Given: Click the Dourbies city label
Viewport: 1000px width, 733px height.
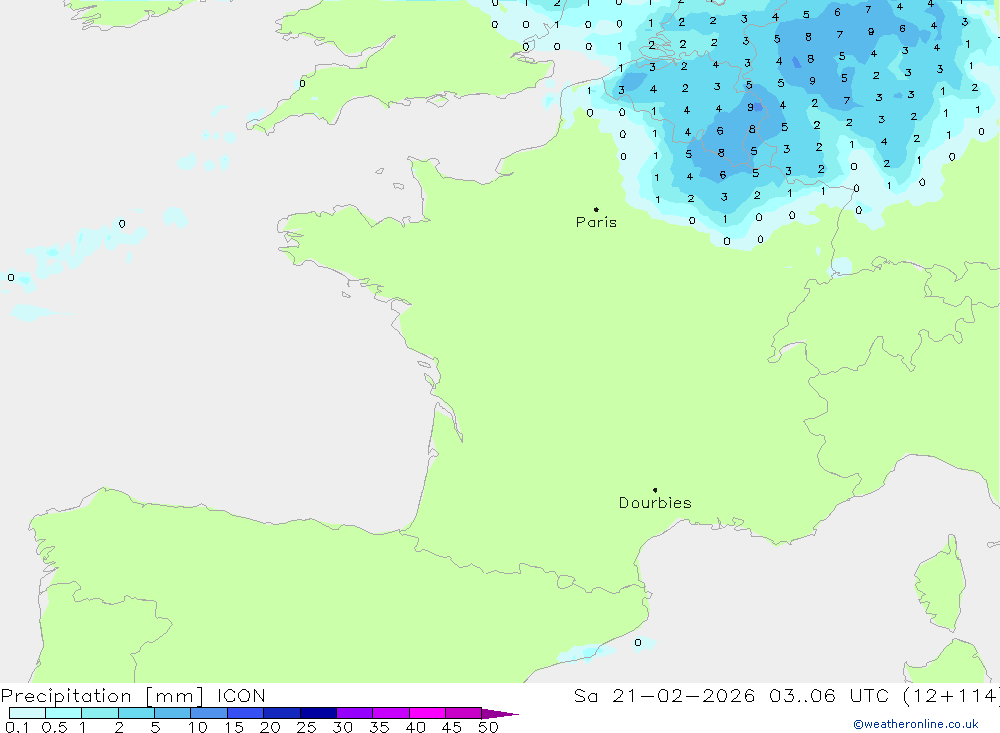Looking at the screenshot, I should tap(655, 503).
